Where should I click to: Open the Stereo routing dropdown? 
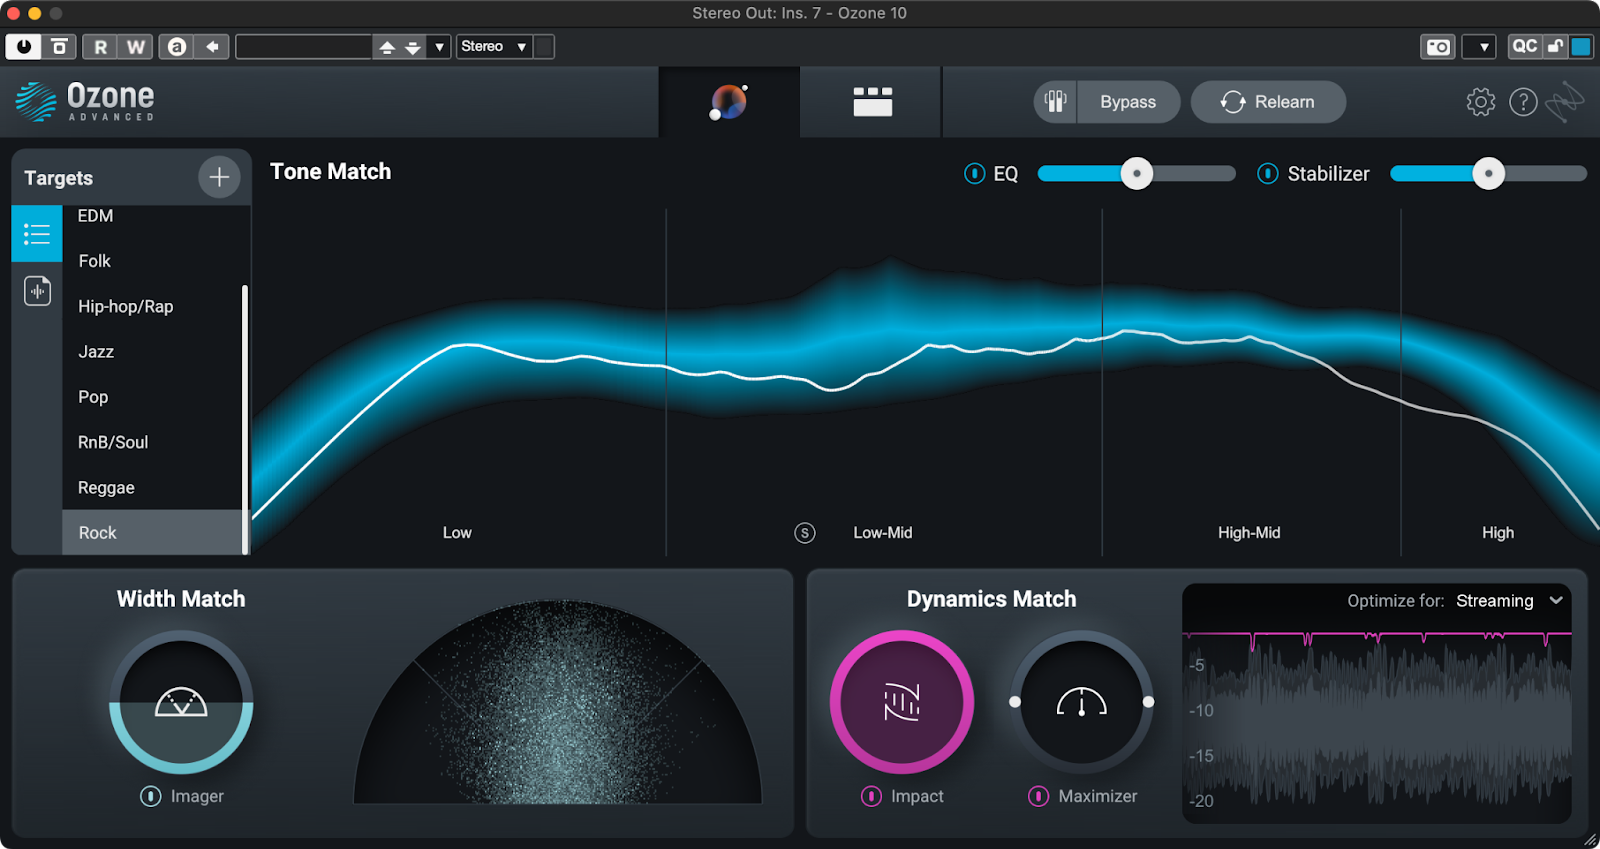point(494,47)
